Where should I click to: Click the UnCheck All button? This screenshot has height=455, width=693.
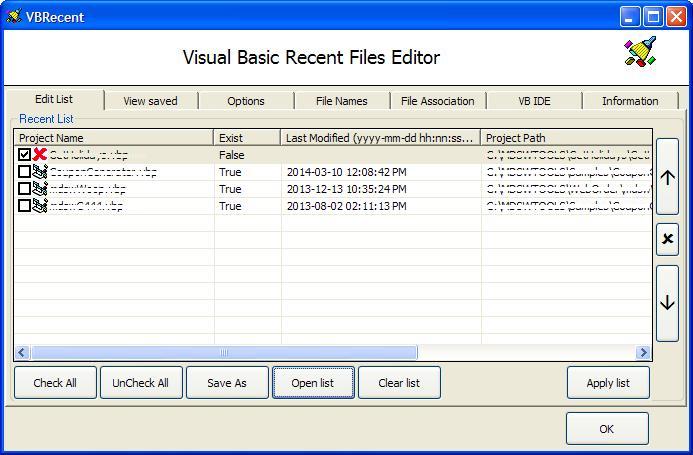(141, 382)
